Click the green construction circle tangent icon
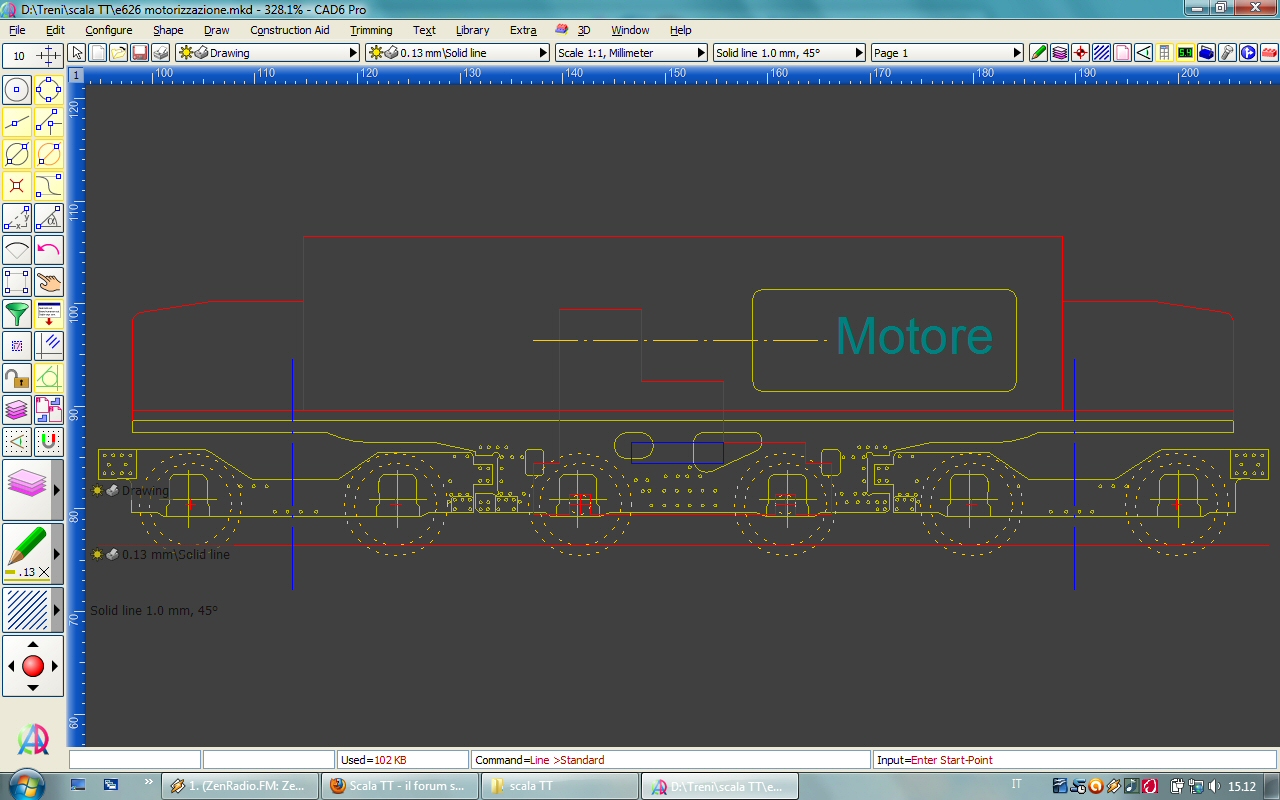The image size is (1280, 800). coord(49,378)
